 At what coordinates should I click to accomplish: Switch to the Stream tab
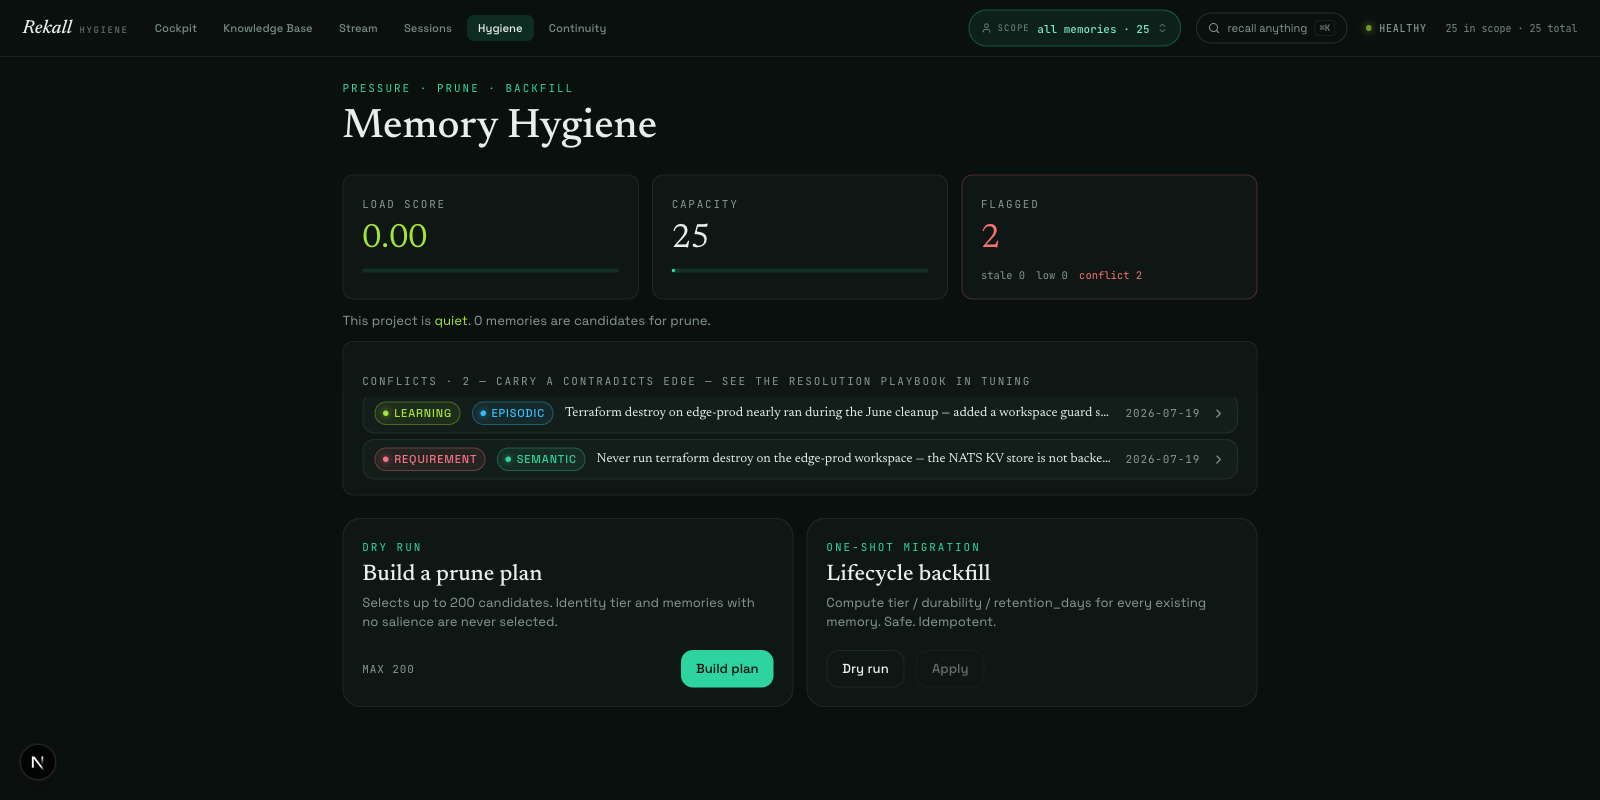pos(358,28)
